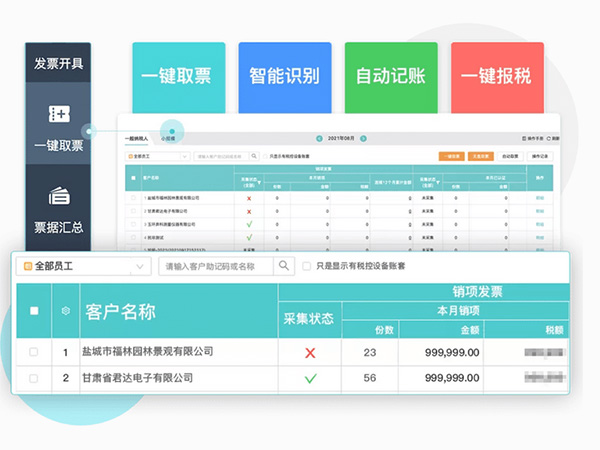
Task: Click the 自动取票 button
Action: (510, 156)
